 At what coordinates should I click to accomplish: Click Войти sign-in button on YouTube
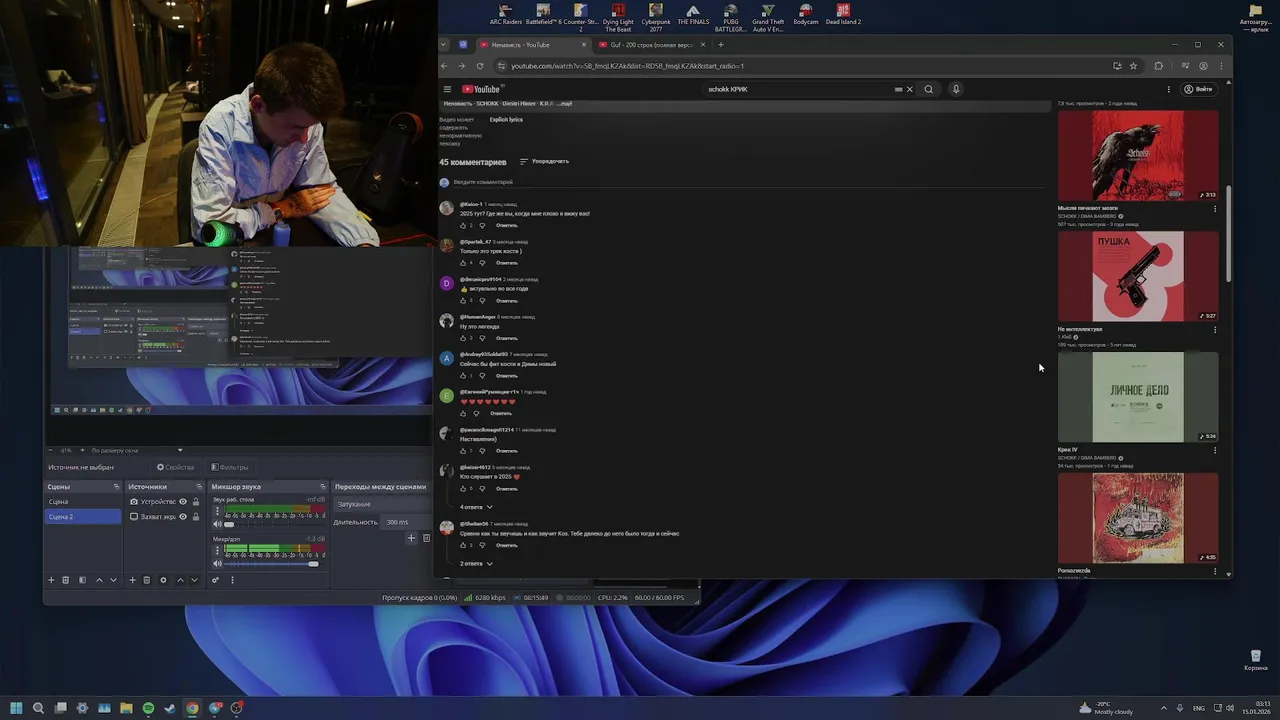click(x=1198, y=89)
